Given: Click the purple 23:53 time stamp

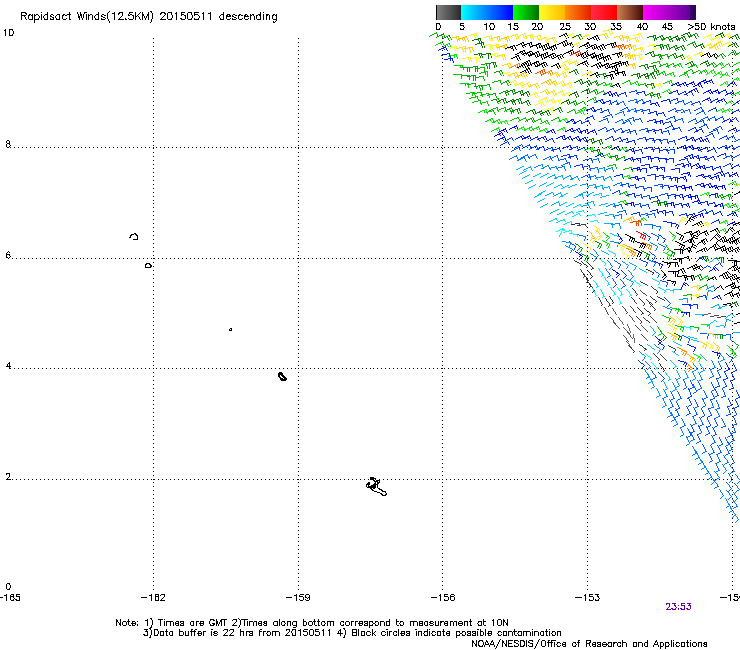Looking at the screenshot, I should (x=678, y=607).
